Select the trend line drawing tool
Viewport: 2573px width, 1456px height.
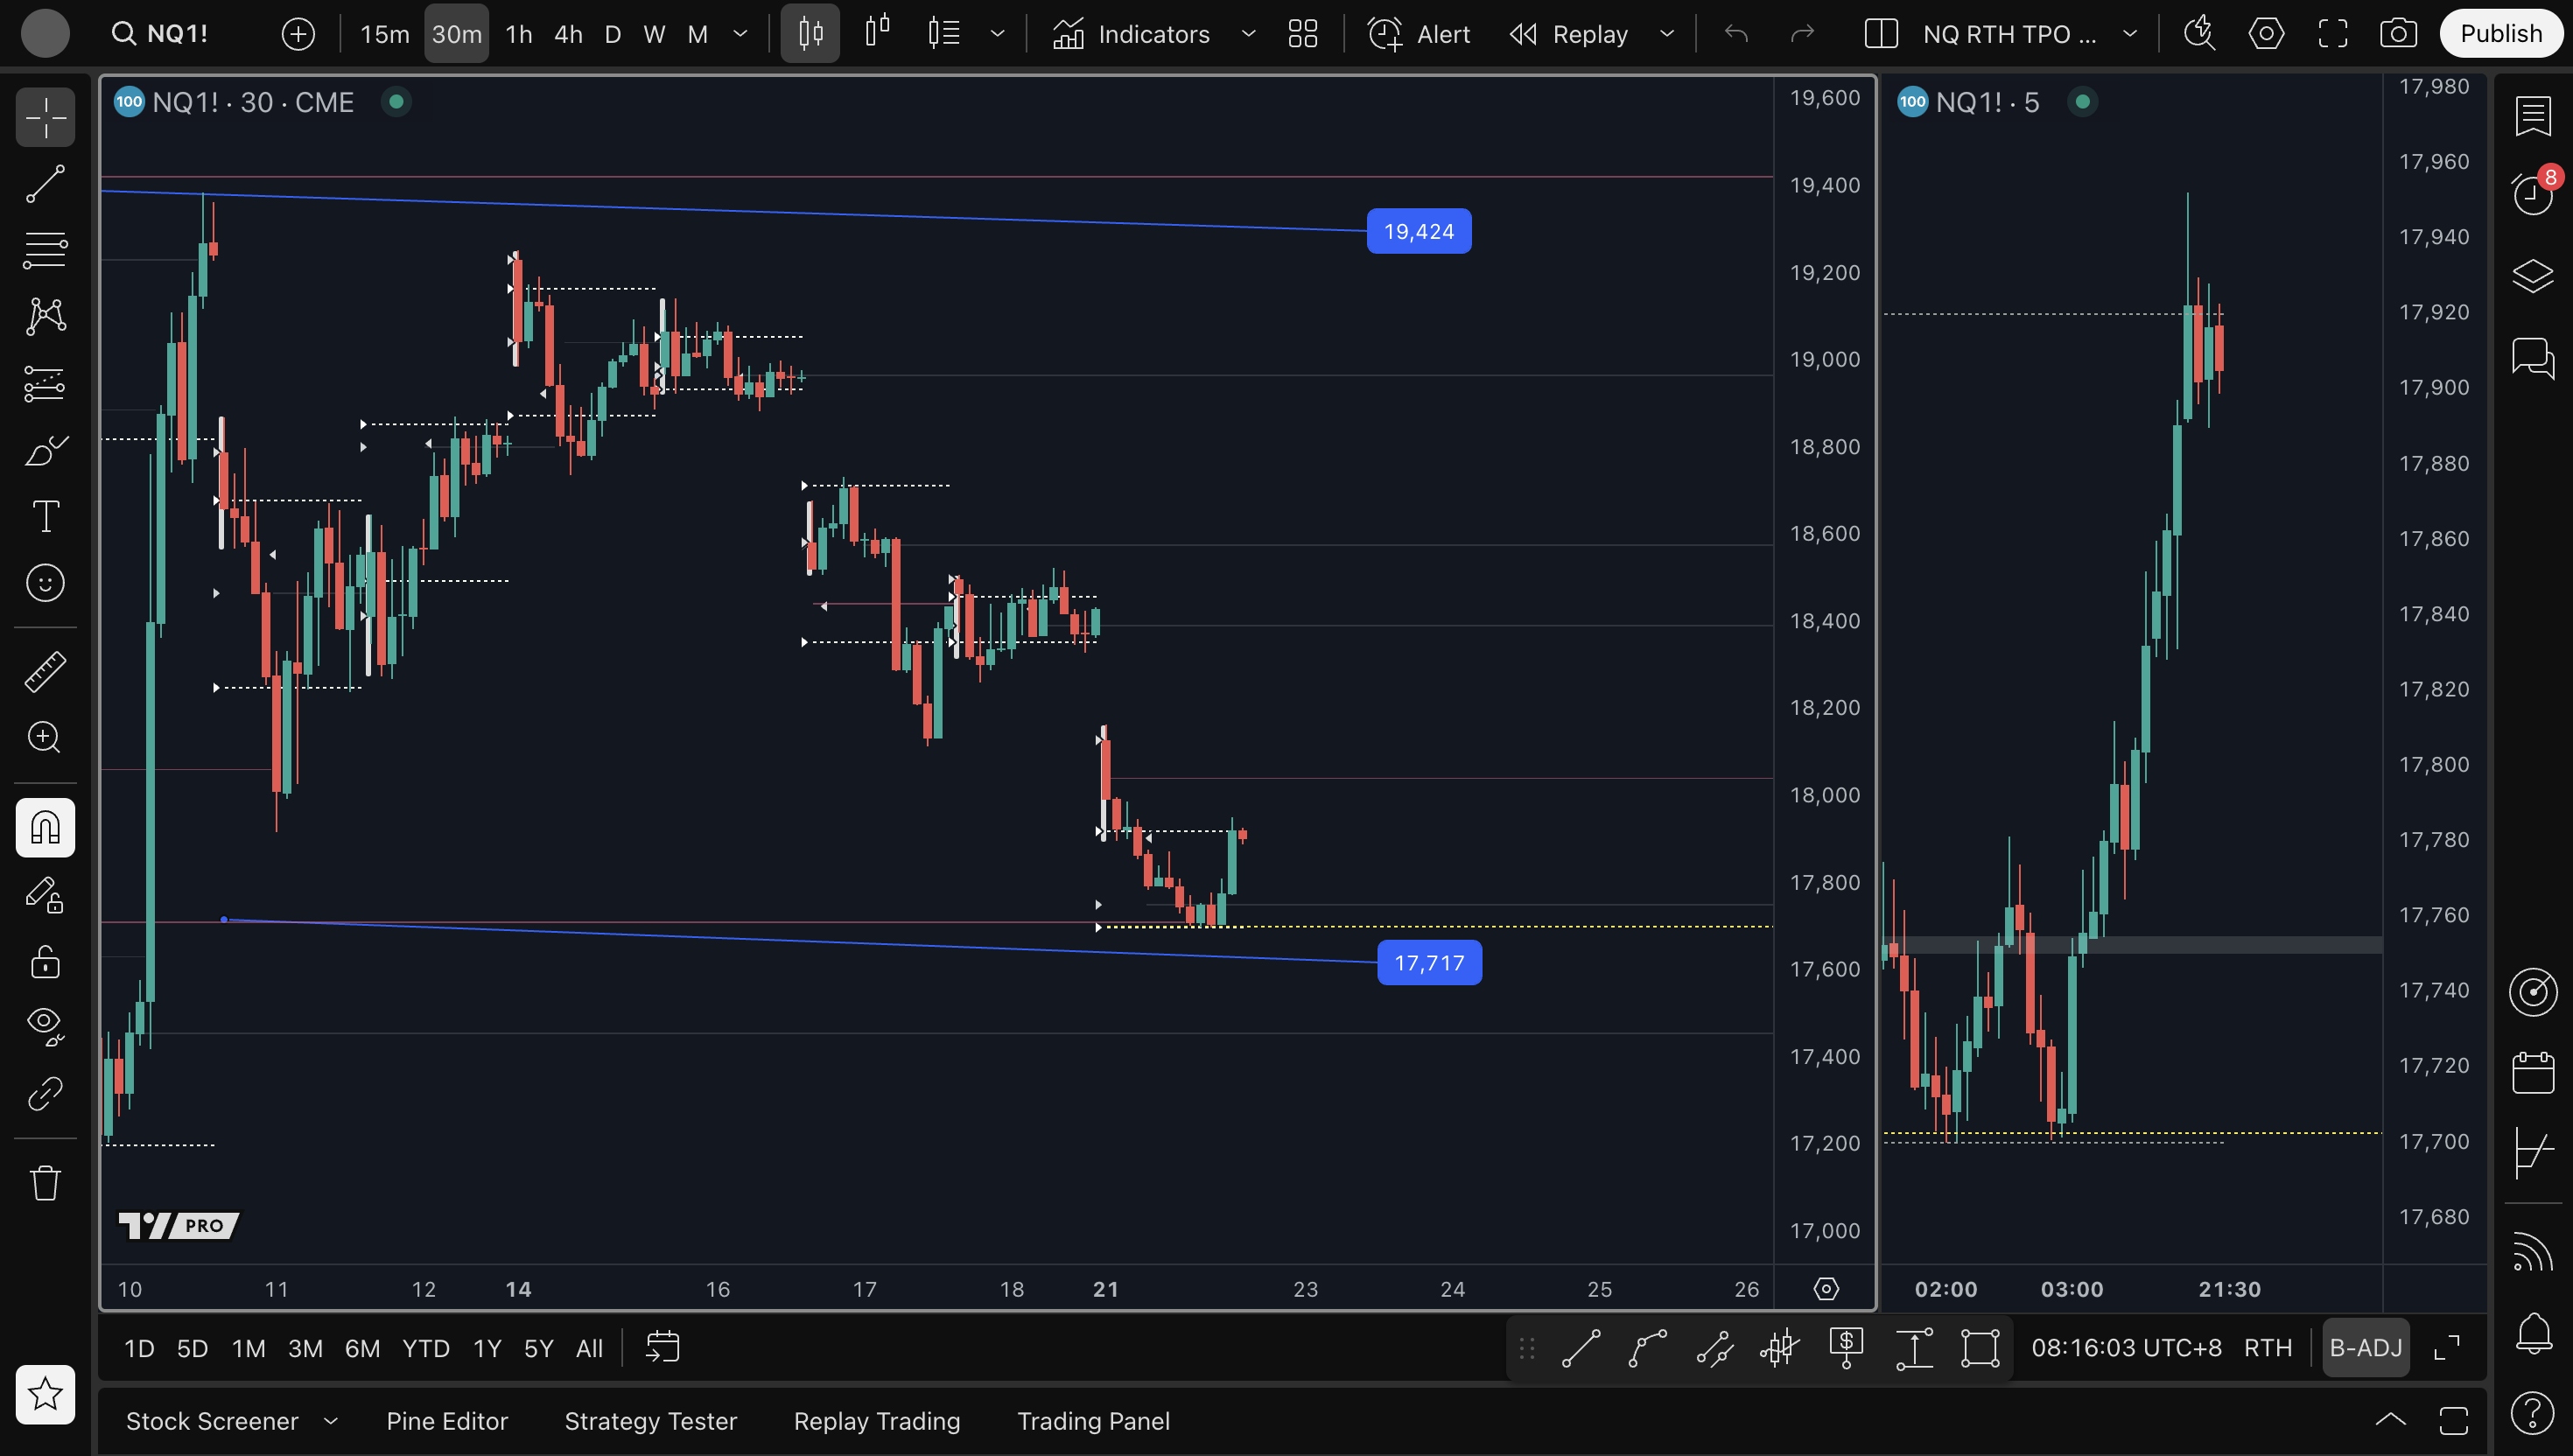click(x=45, y=184)
